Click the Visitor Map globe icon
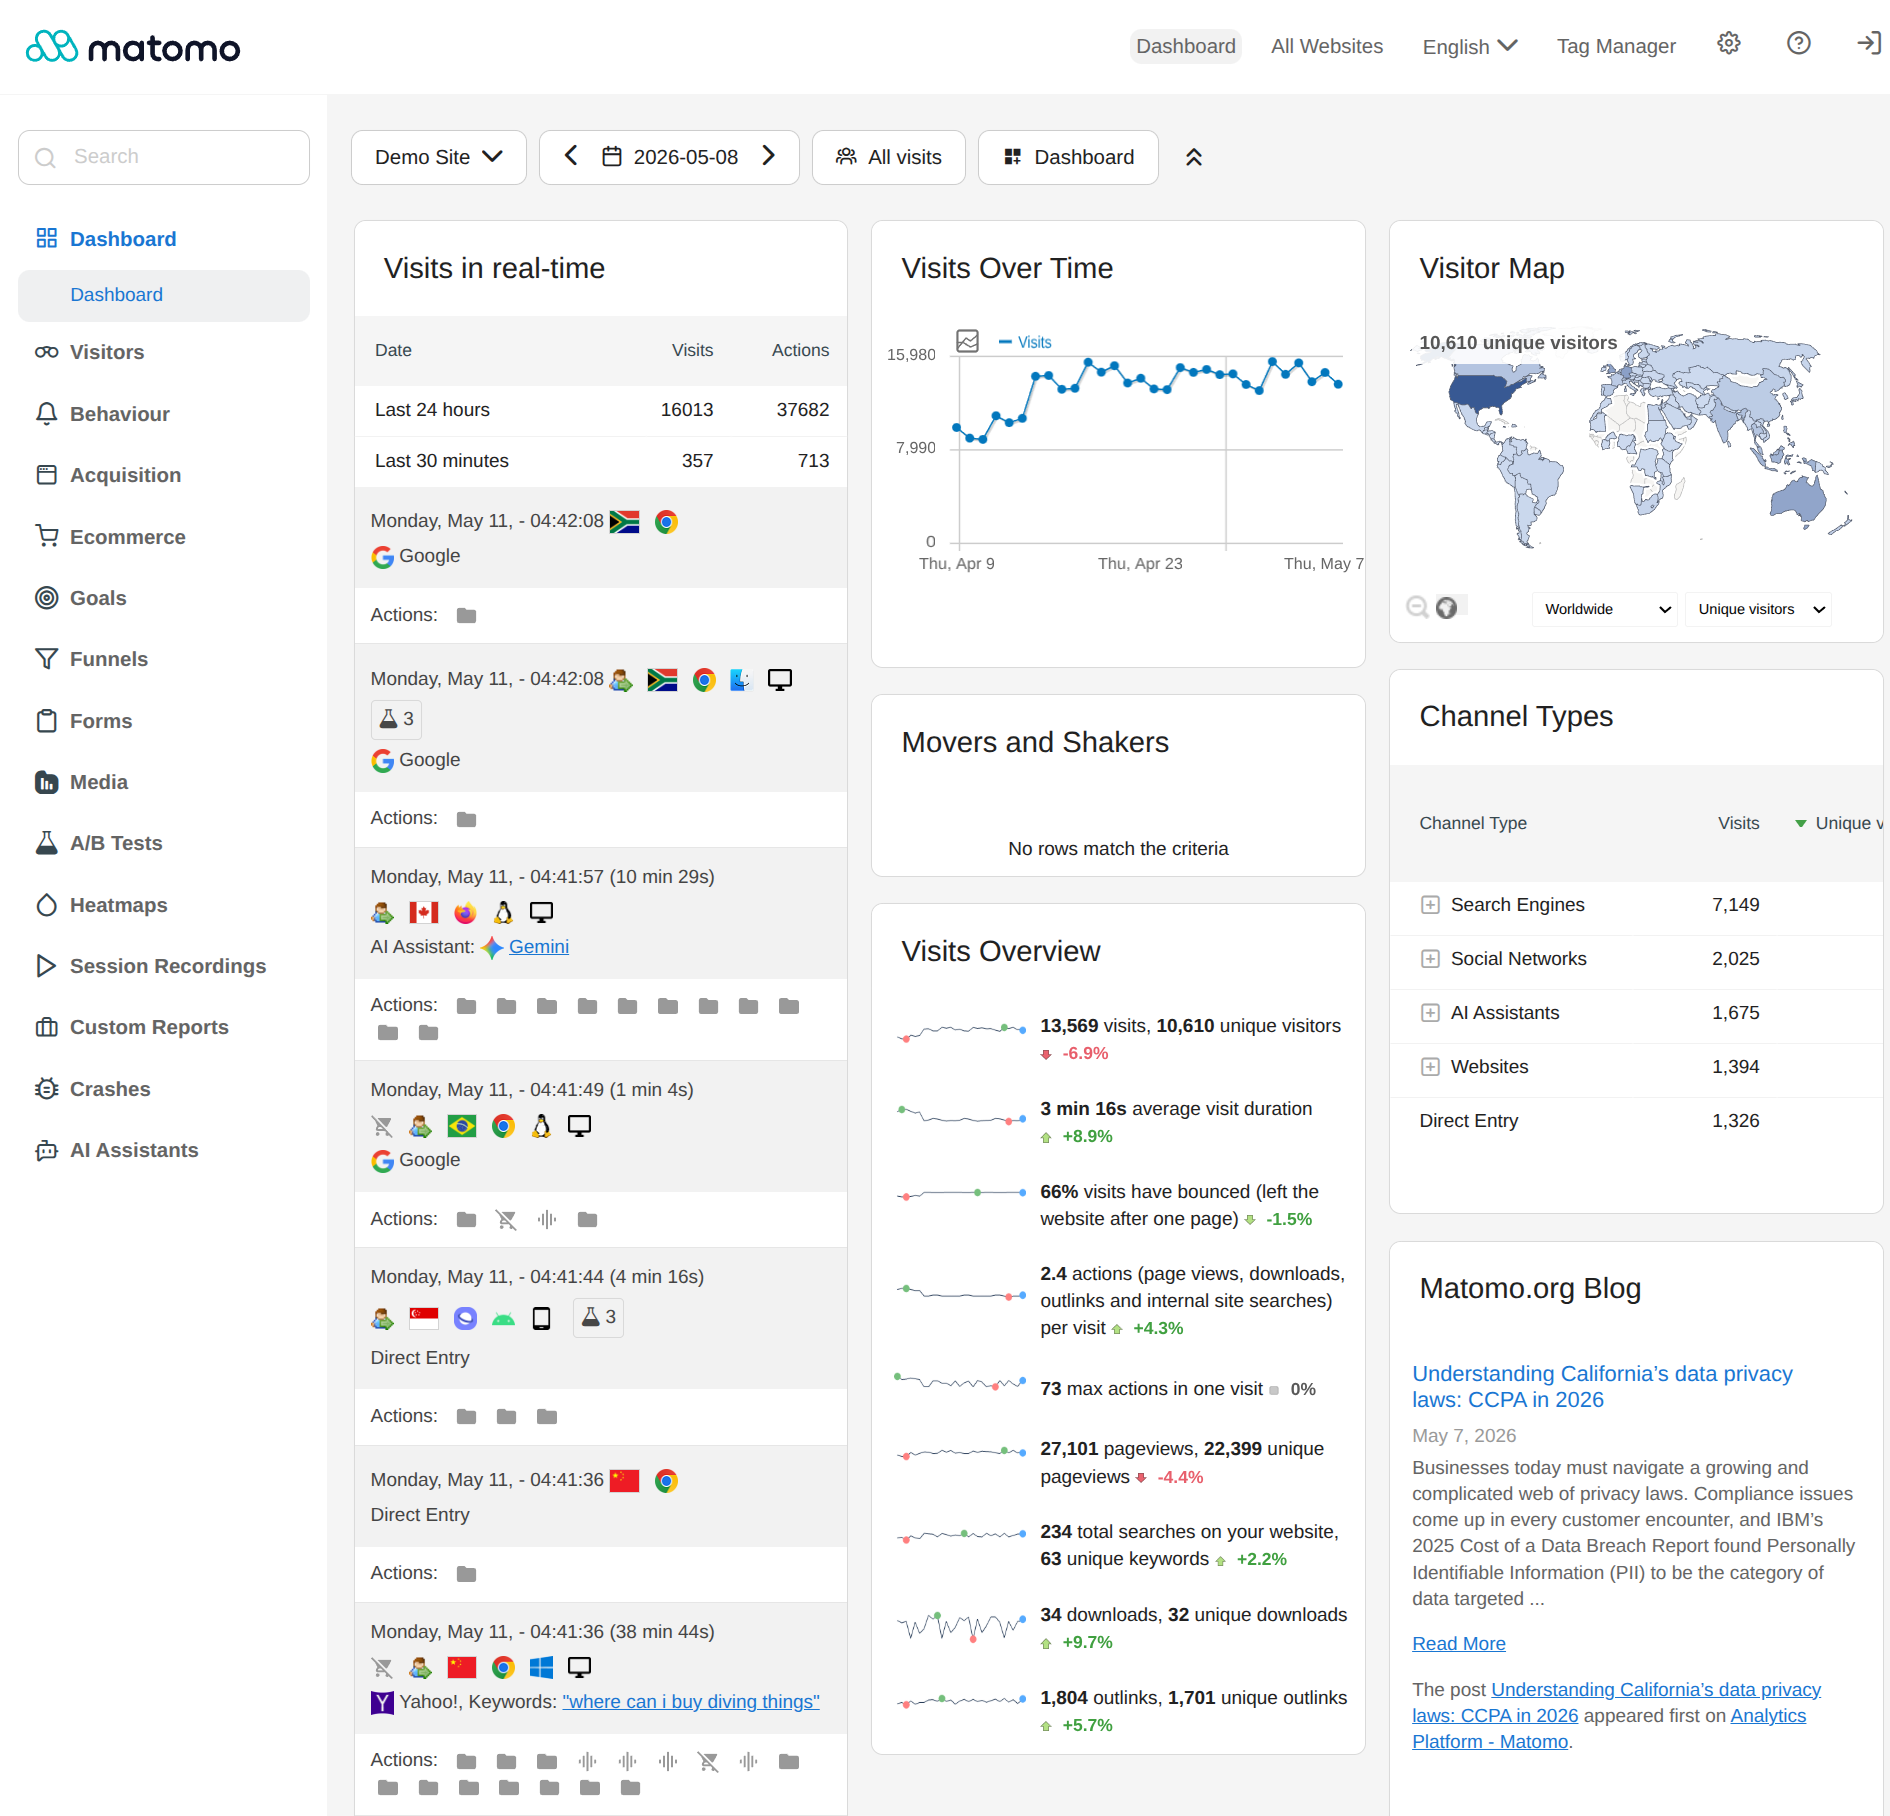Viewport: 1890px width, 1816px height. [1446, 607]
